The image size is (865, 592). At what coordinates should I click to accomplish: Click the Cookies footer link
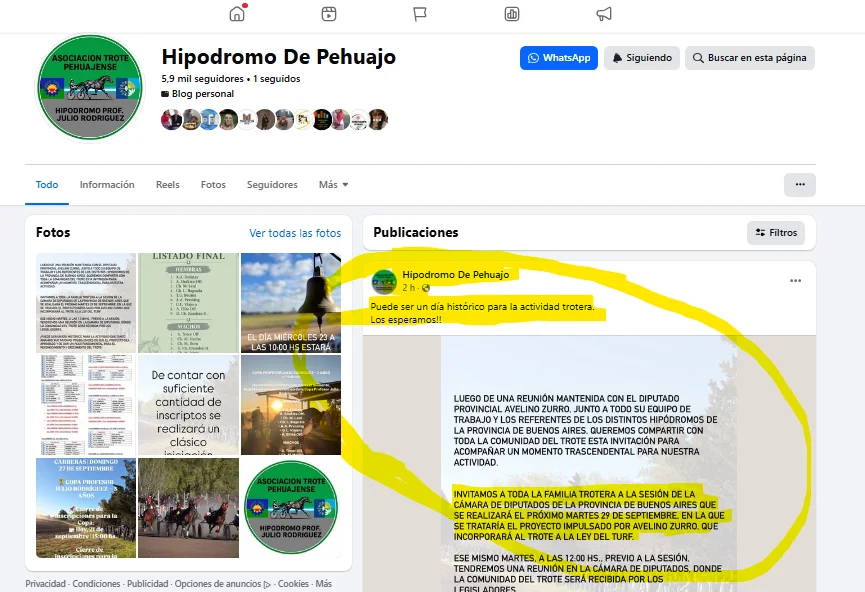click(x=293, y=584)
